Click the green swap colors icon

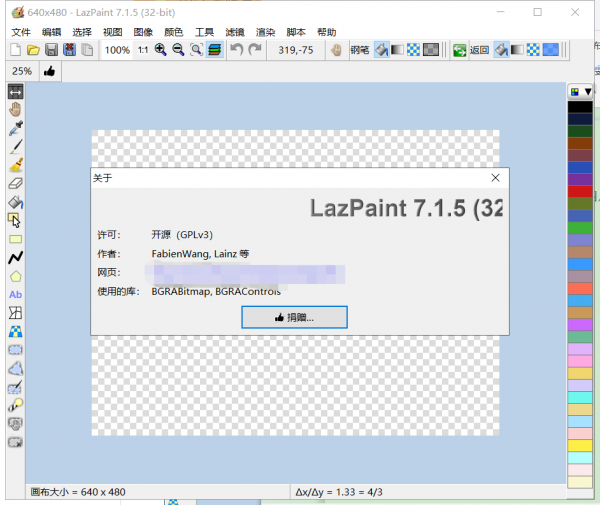pos(459,50)
